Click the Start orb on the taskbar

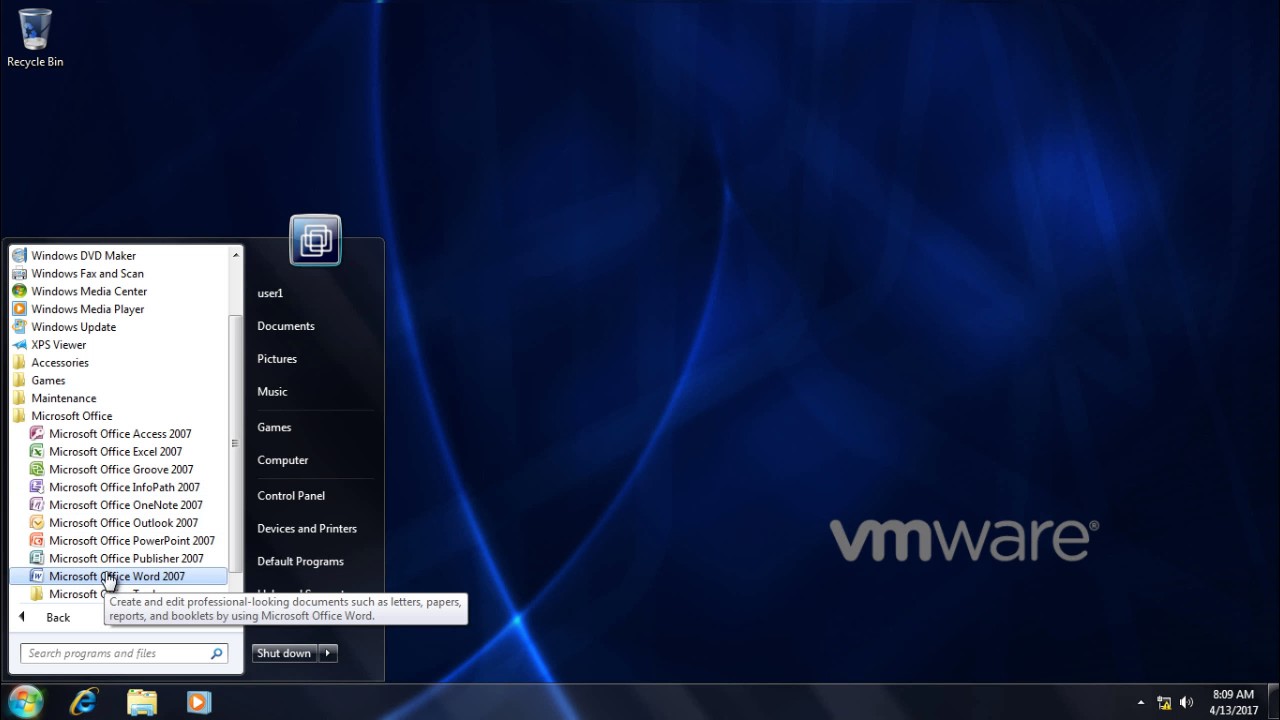click(x=25, y=701)
